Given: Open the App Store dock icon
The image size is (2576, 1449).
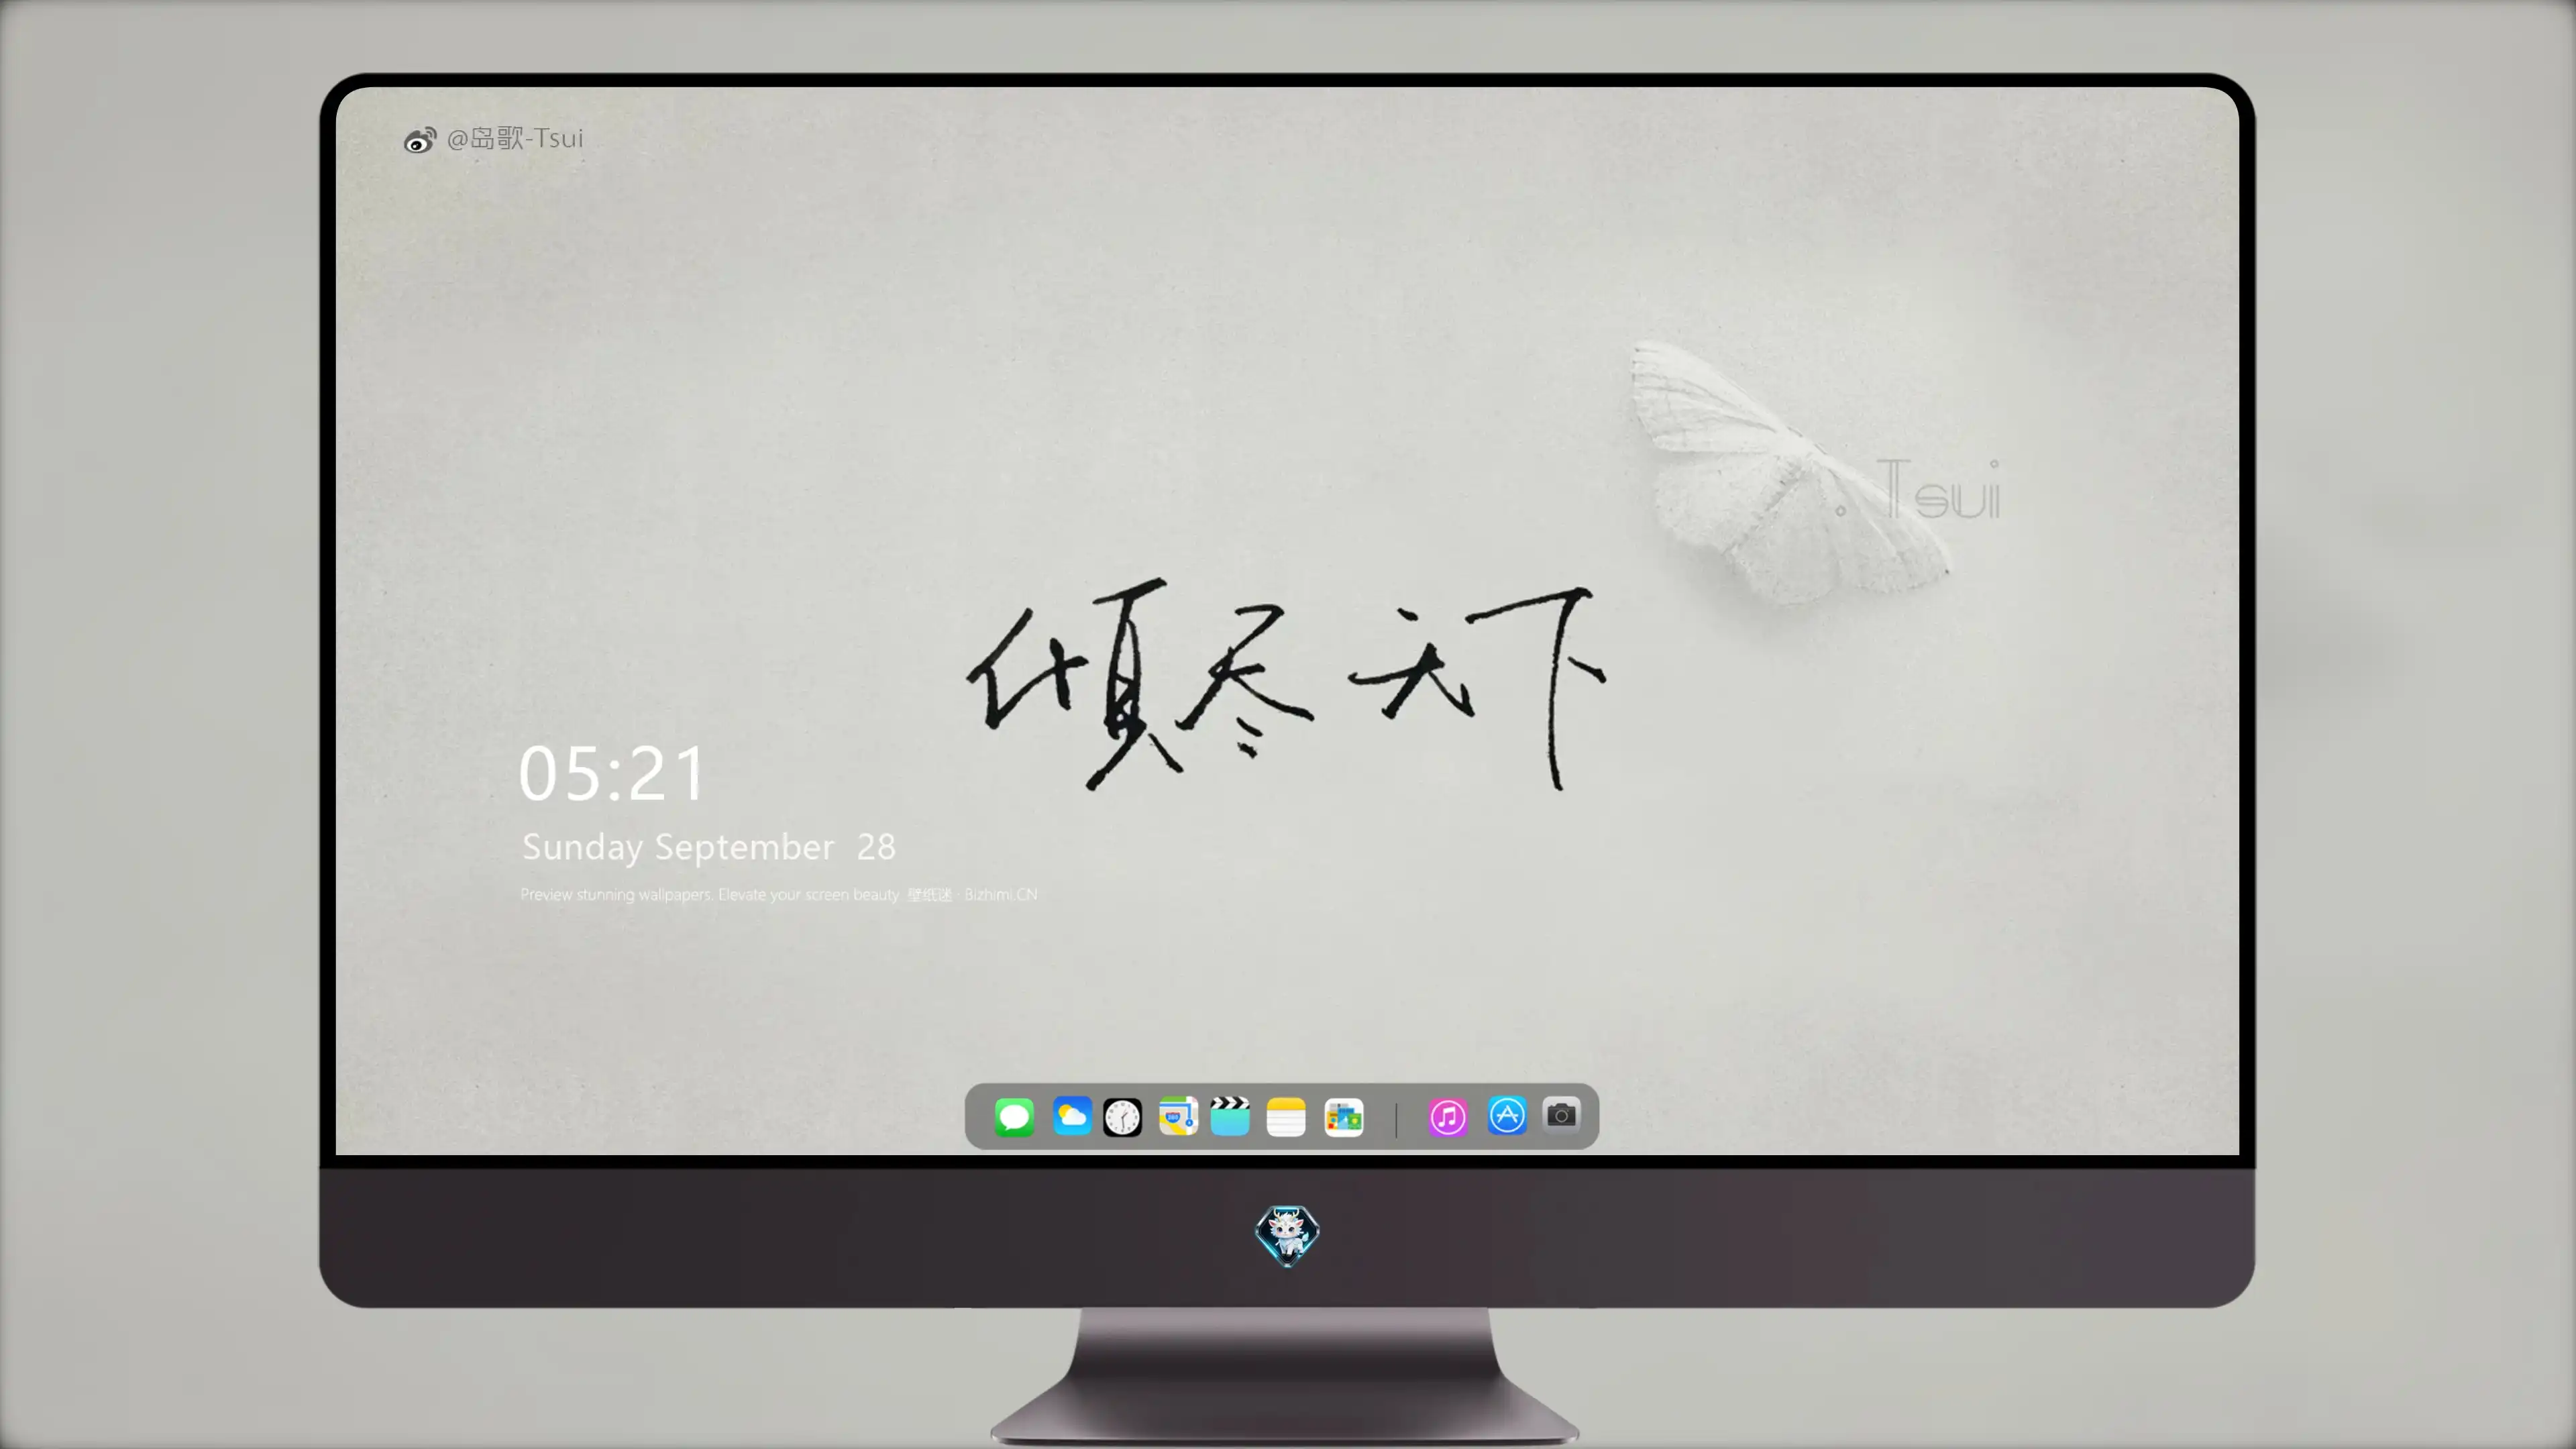Looking at the screenshot, I should (x=1507, y=1116).
